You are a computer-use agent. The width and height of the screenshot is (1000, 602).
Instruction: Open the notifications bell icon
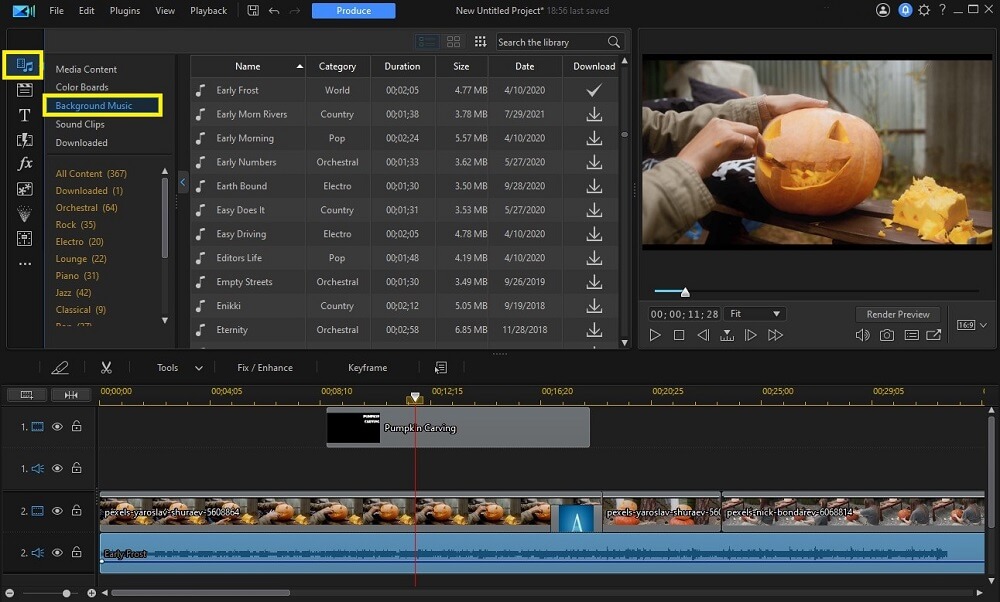(904, 10)
